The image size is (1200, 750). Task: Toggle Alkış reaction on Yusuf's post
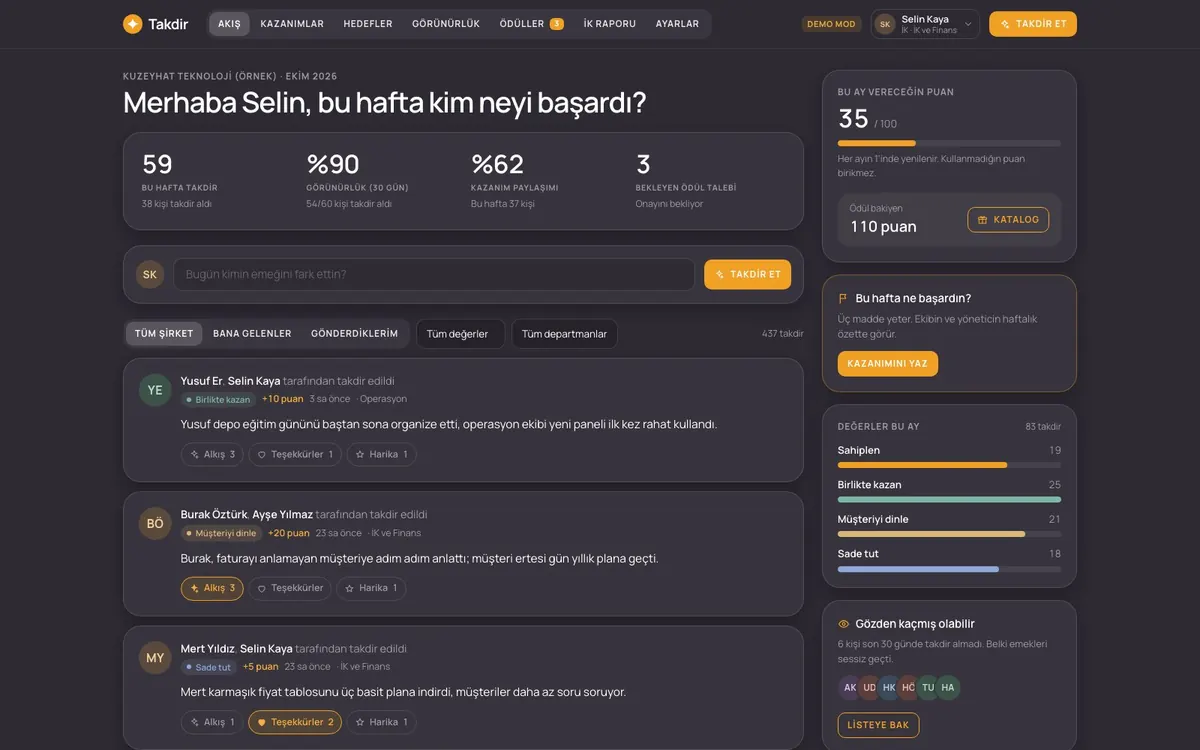tap(212, 454)
